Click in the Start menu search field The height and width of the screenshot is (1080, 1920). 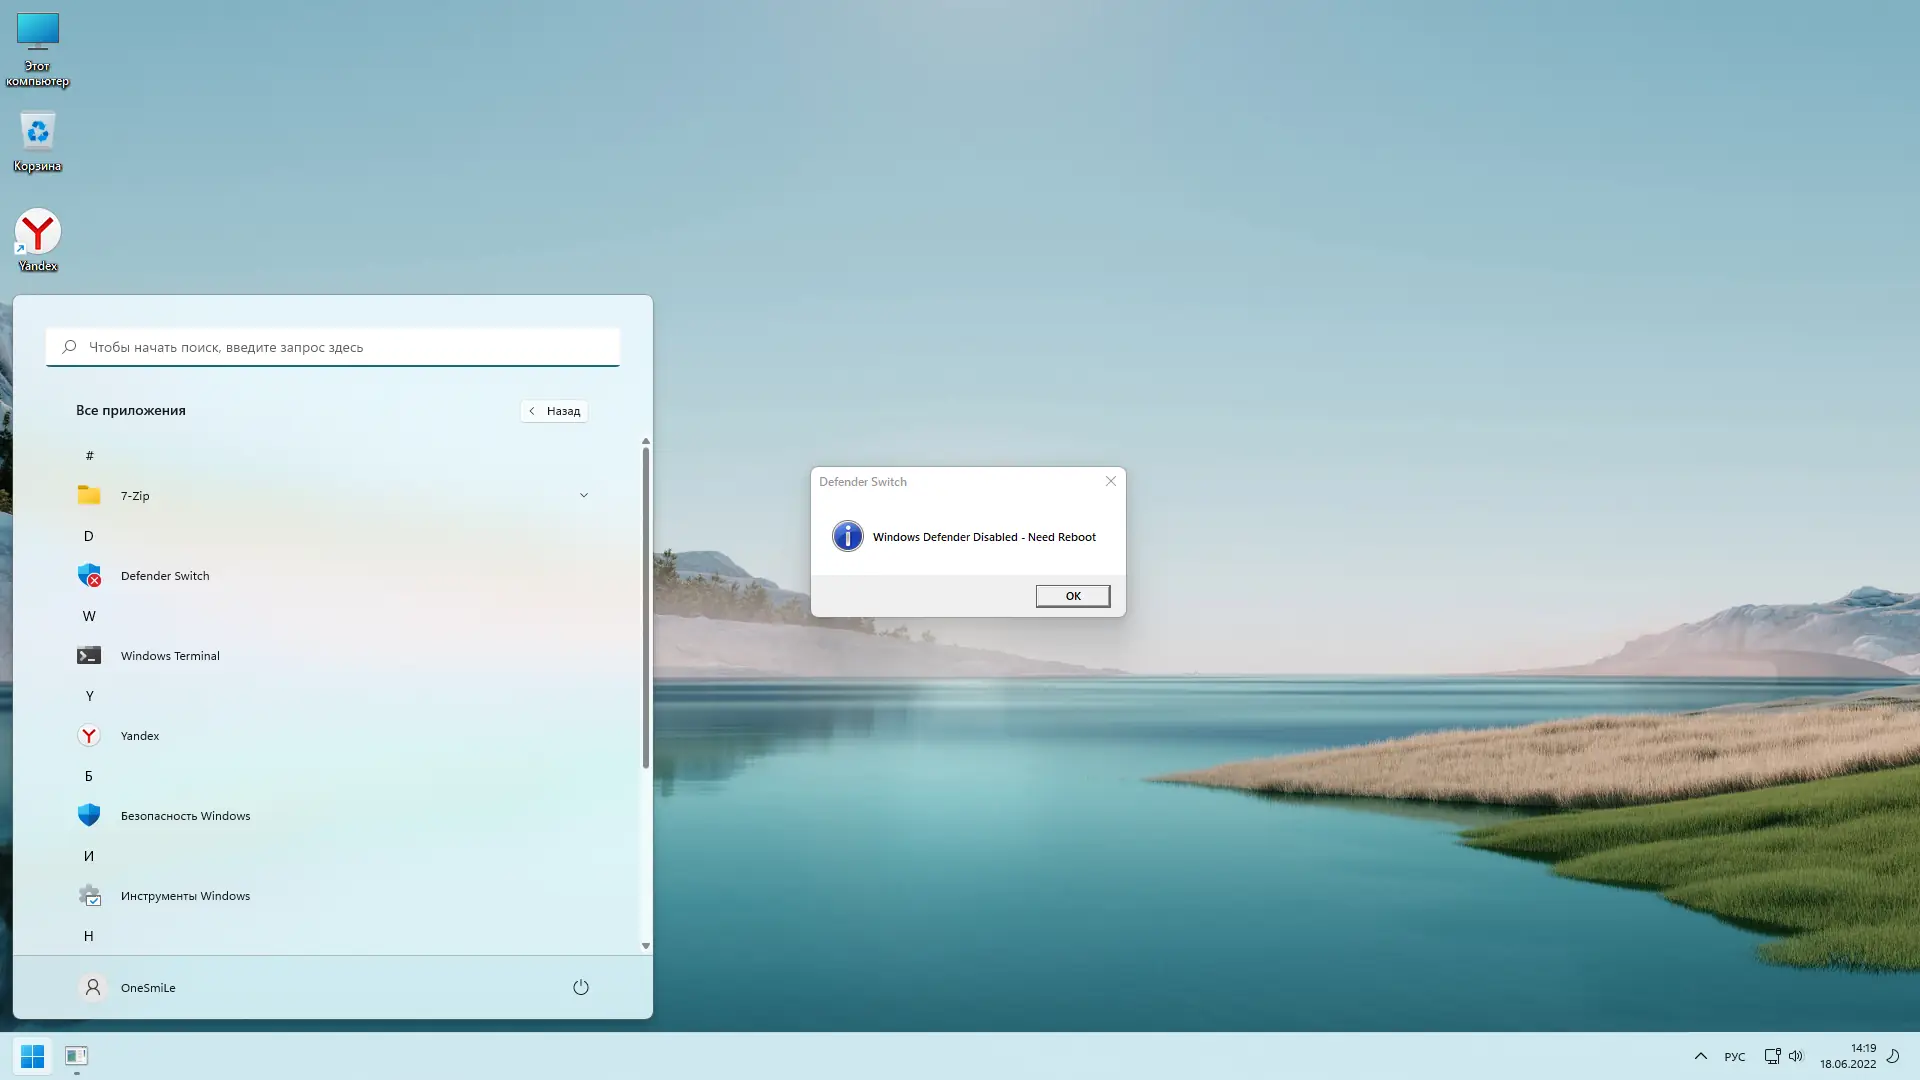coord(333,347)
